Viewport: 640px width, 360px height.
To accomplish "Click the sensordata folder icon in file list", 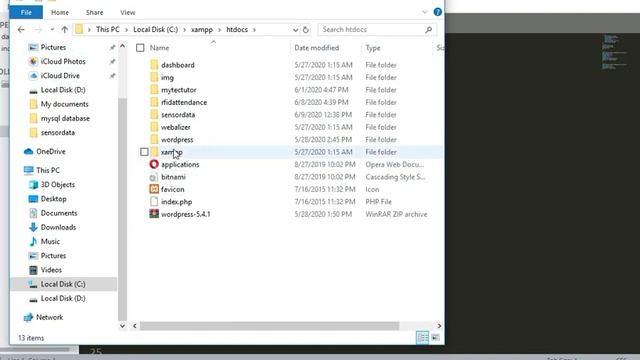I will tap(154, 115).
